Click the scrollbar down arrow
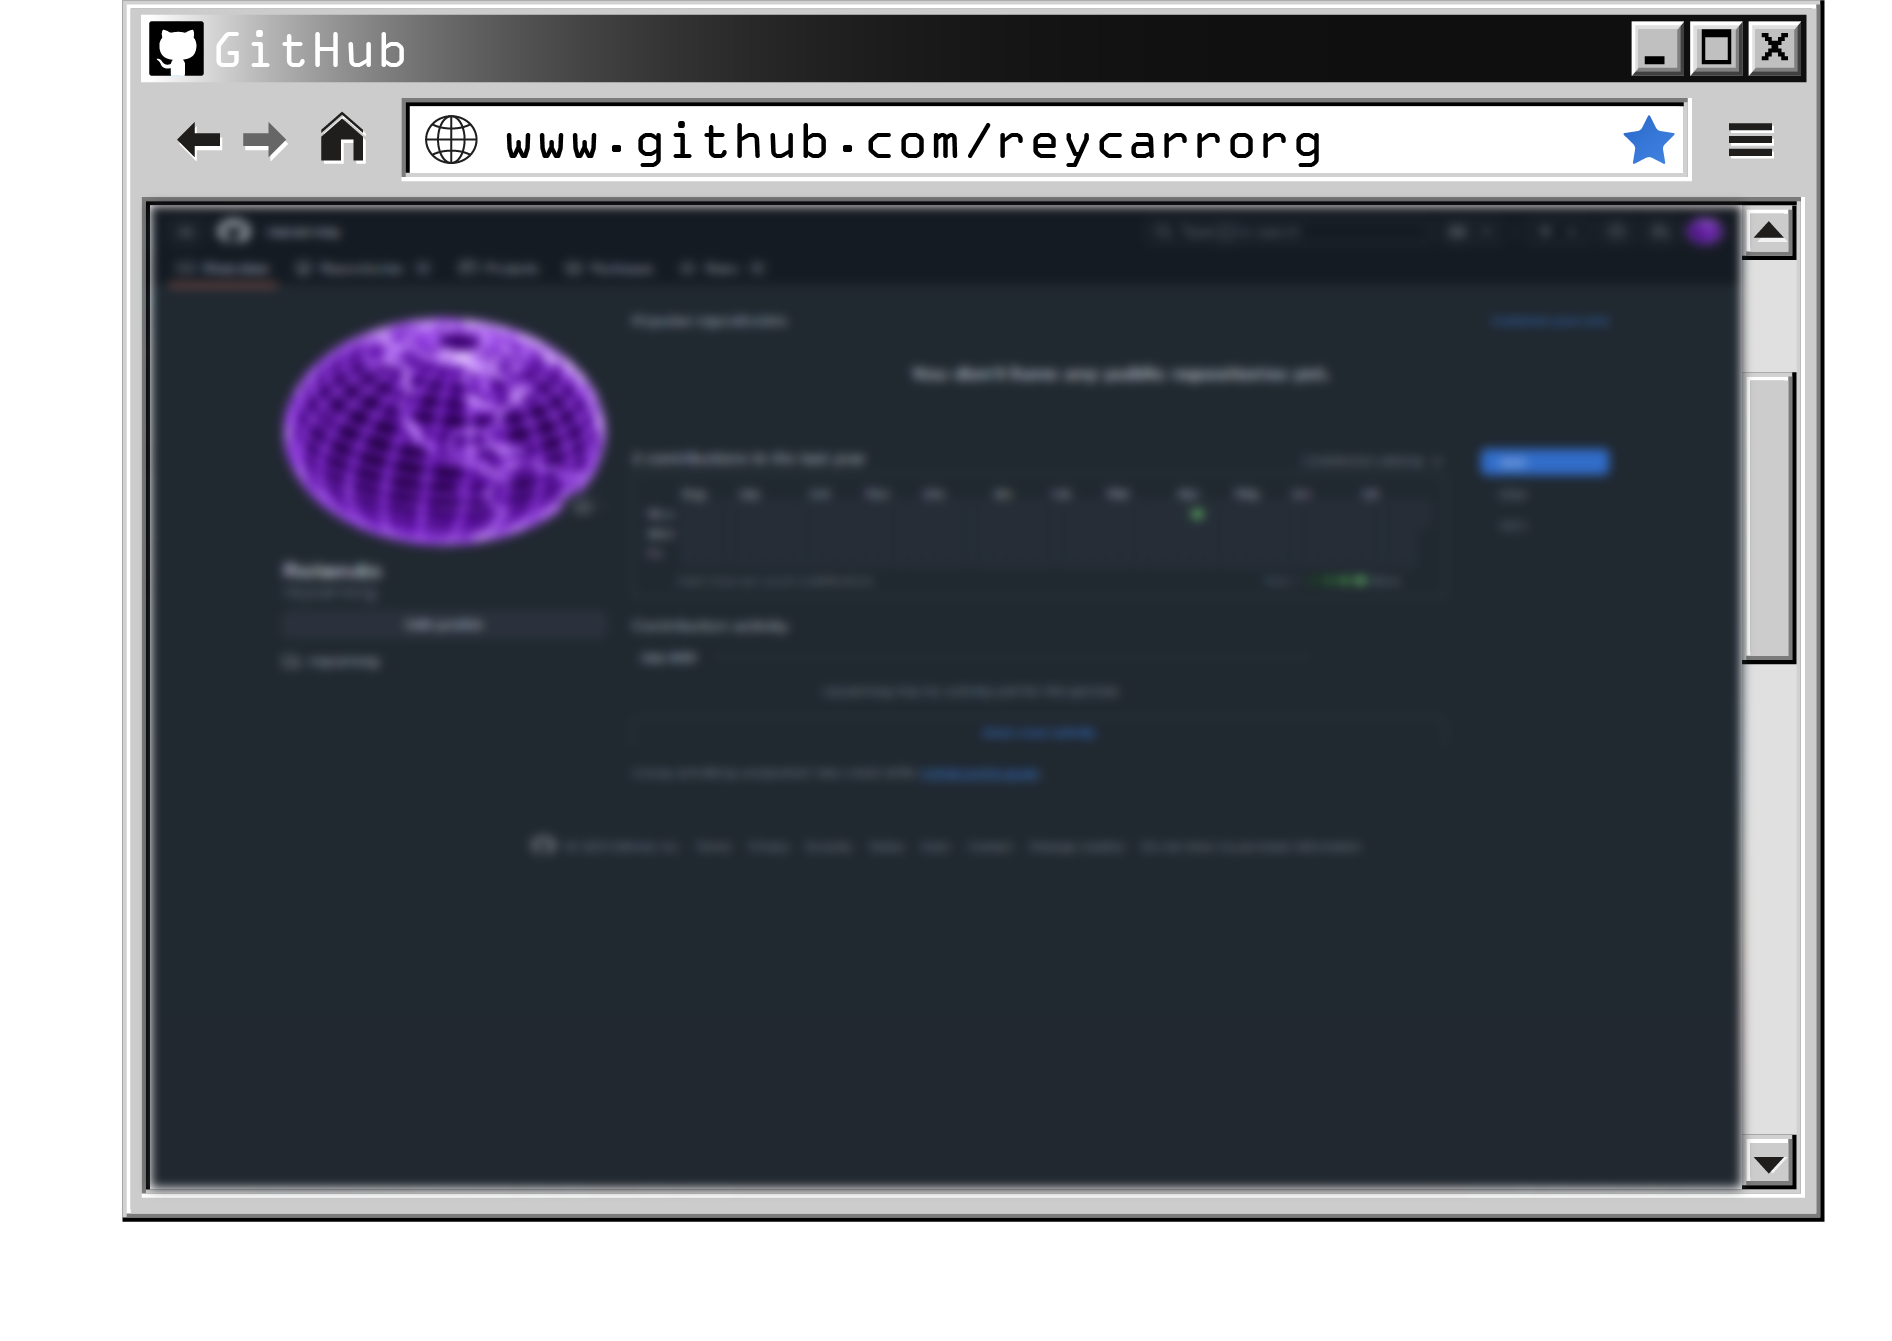 (x=1768, y=1162)
